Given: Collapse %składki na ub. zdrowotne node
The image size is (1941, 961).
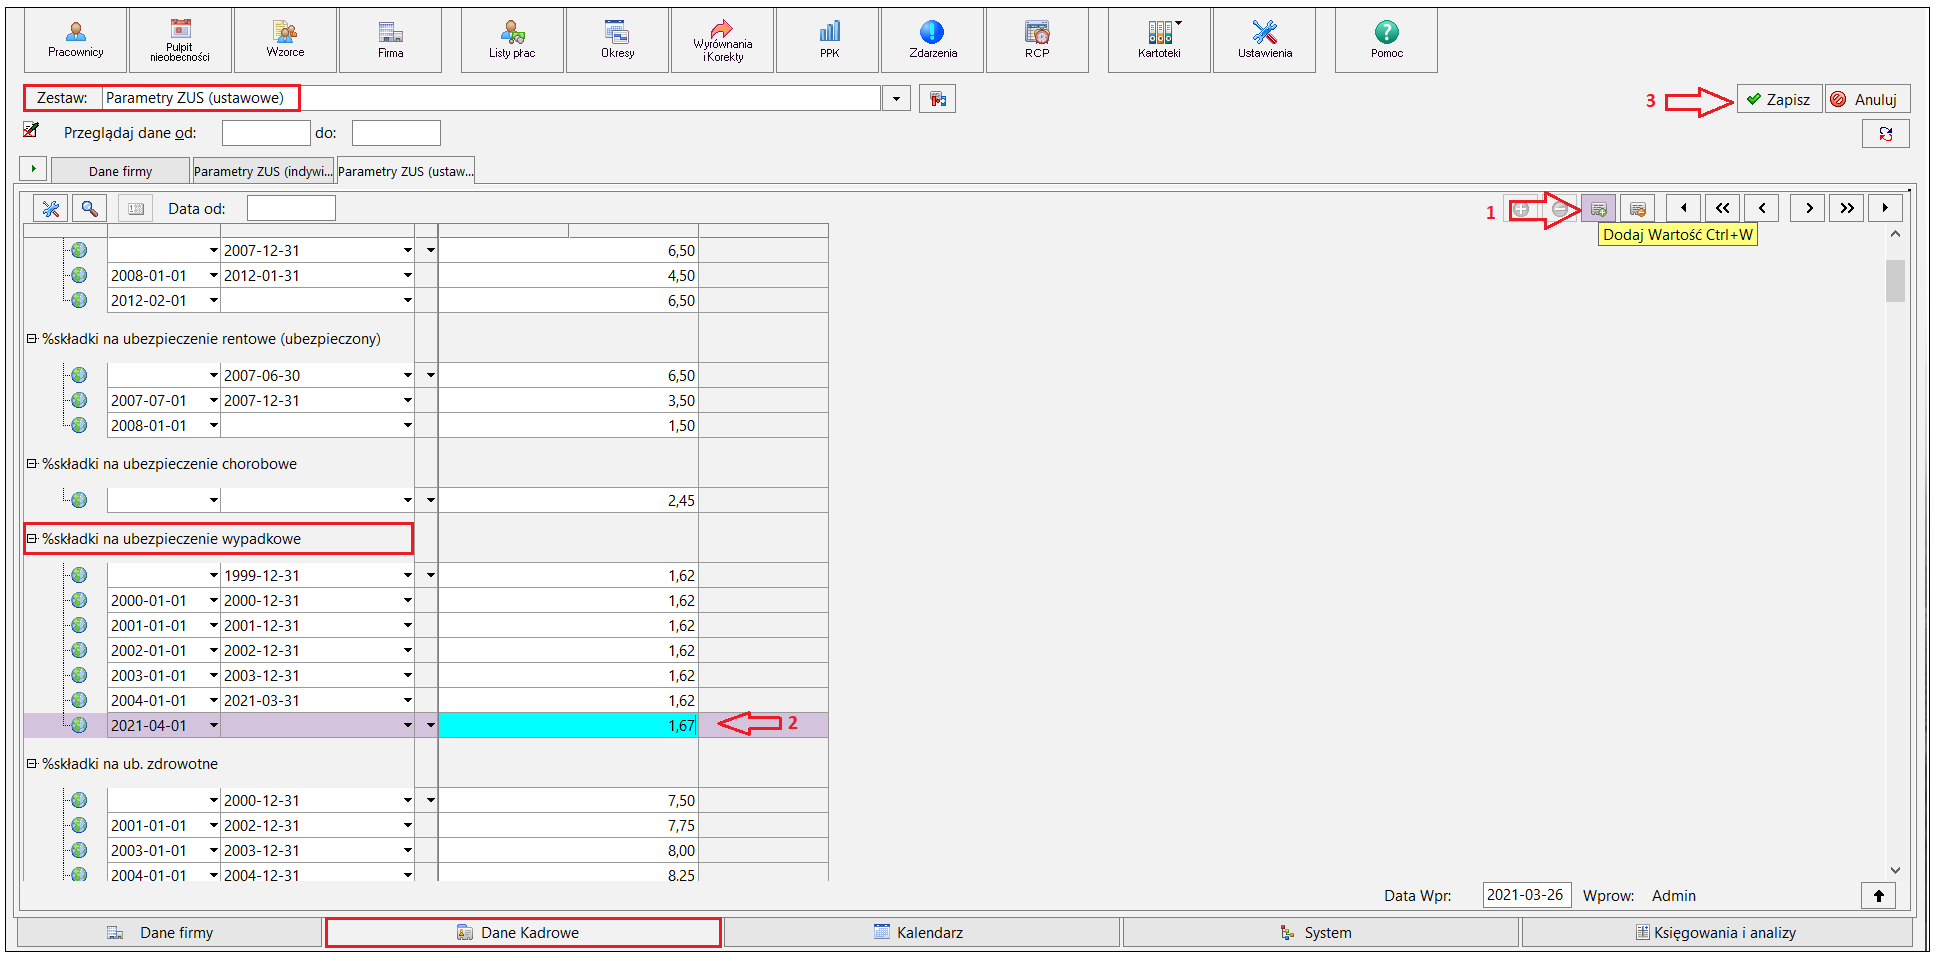Looking at the screenshot, I should coord(31,763).
